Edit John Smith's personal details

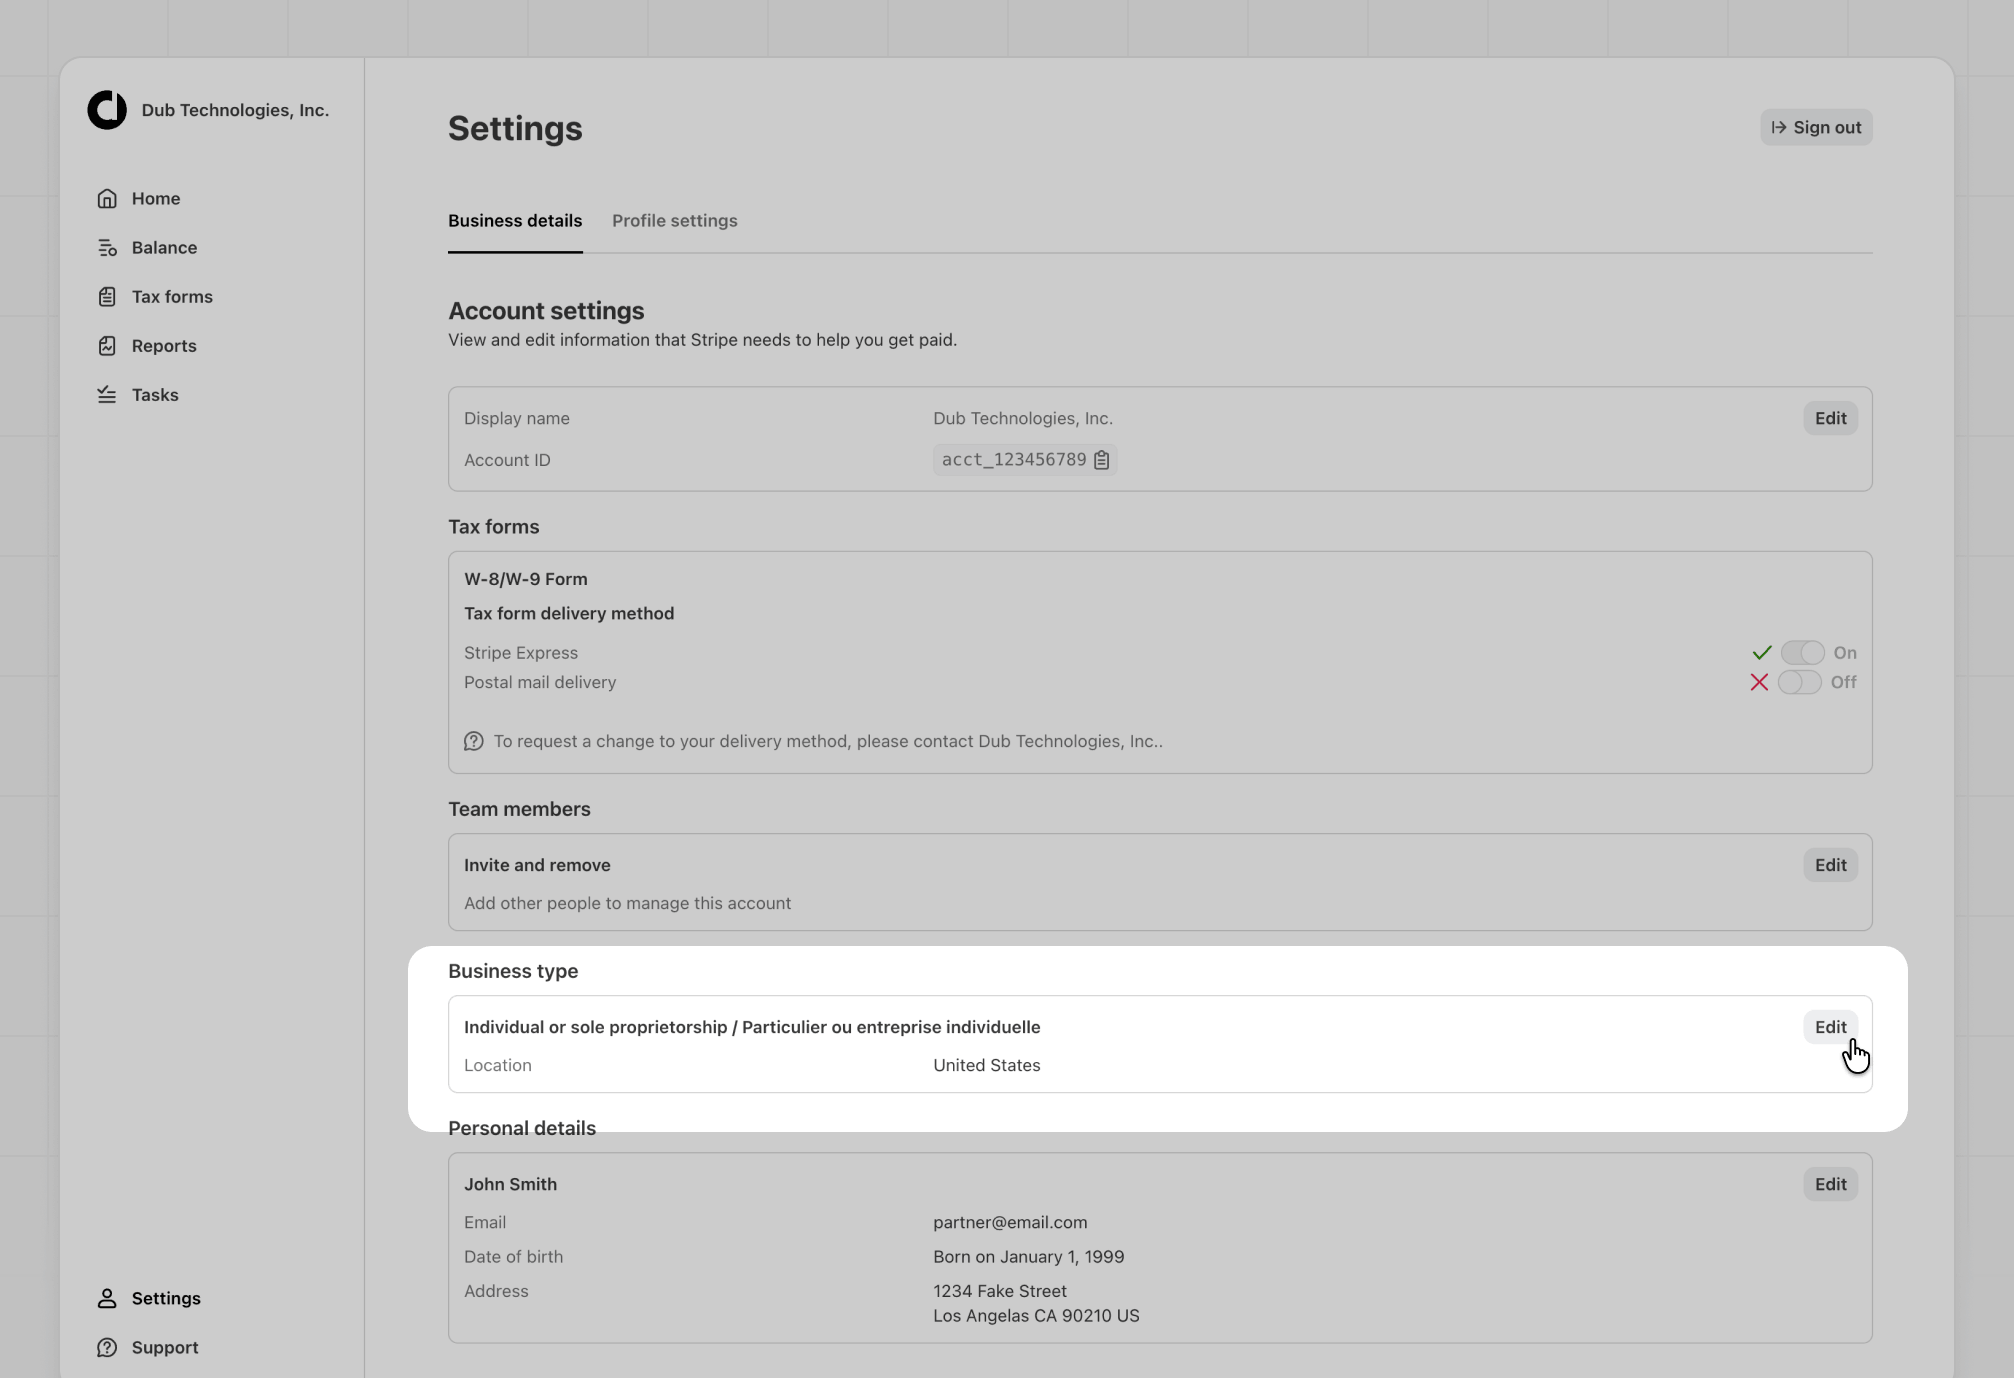(x=1830, y=1184)
